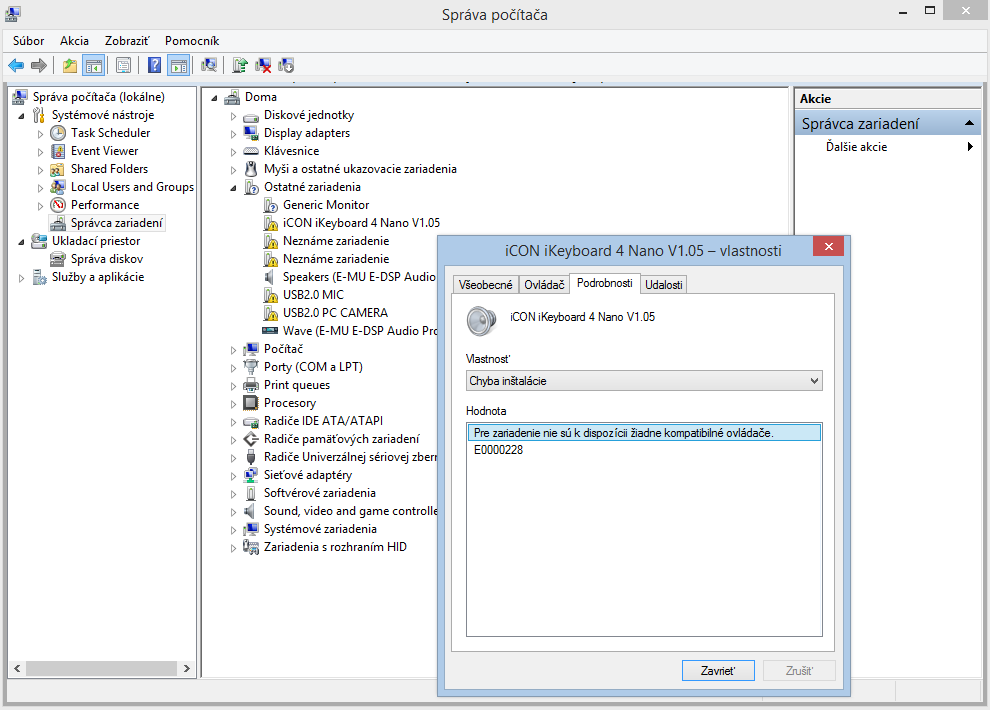990x710 pixels.
Task: Click the Back arrow toolbar icon
Action: pos(16,65)
